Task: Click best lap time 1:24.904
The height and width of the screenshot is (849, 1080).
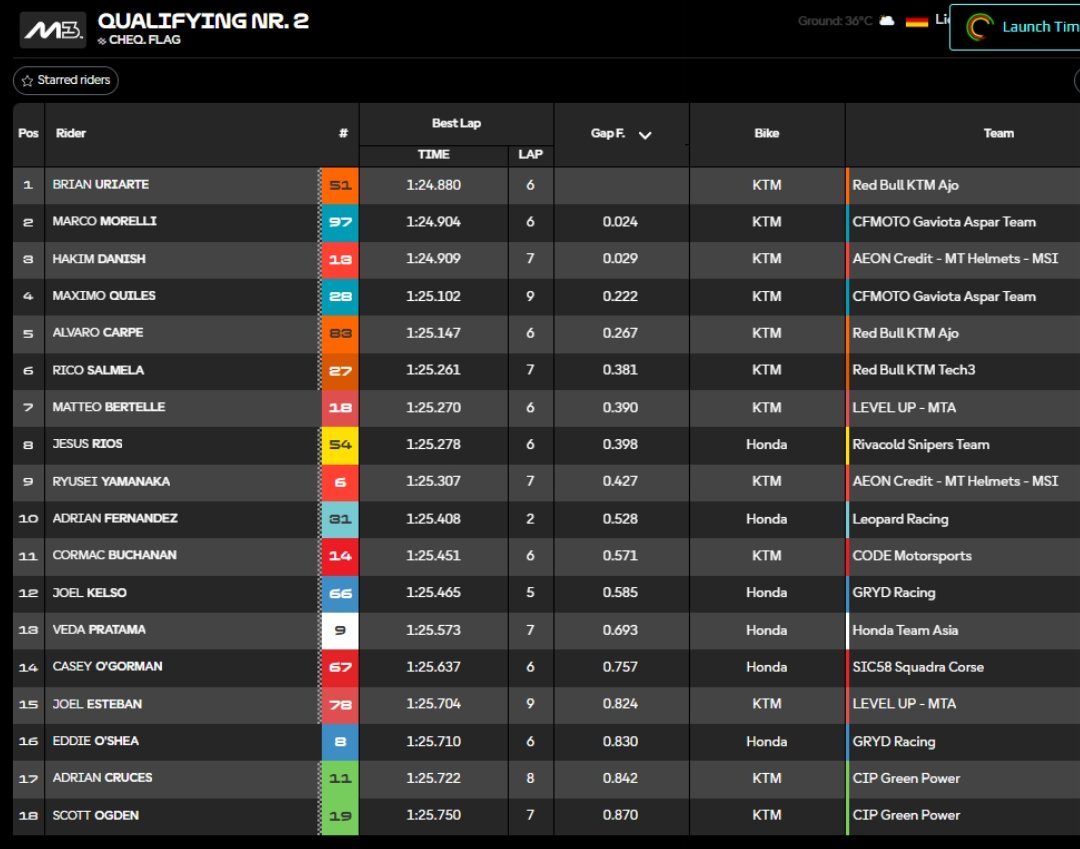Action: pos(433,222)
